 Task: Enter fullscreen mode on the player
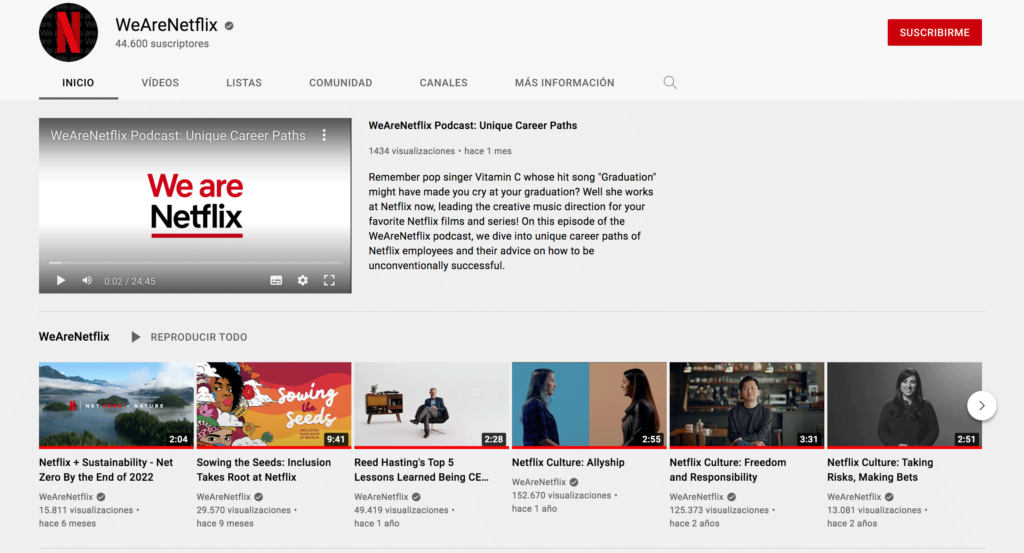329,281
